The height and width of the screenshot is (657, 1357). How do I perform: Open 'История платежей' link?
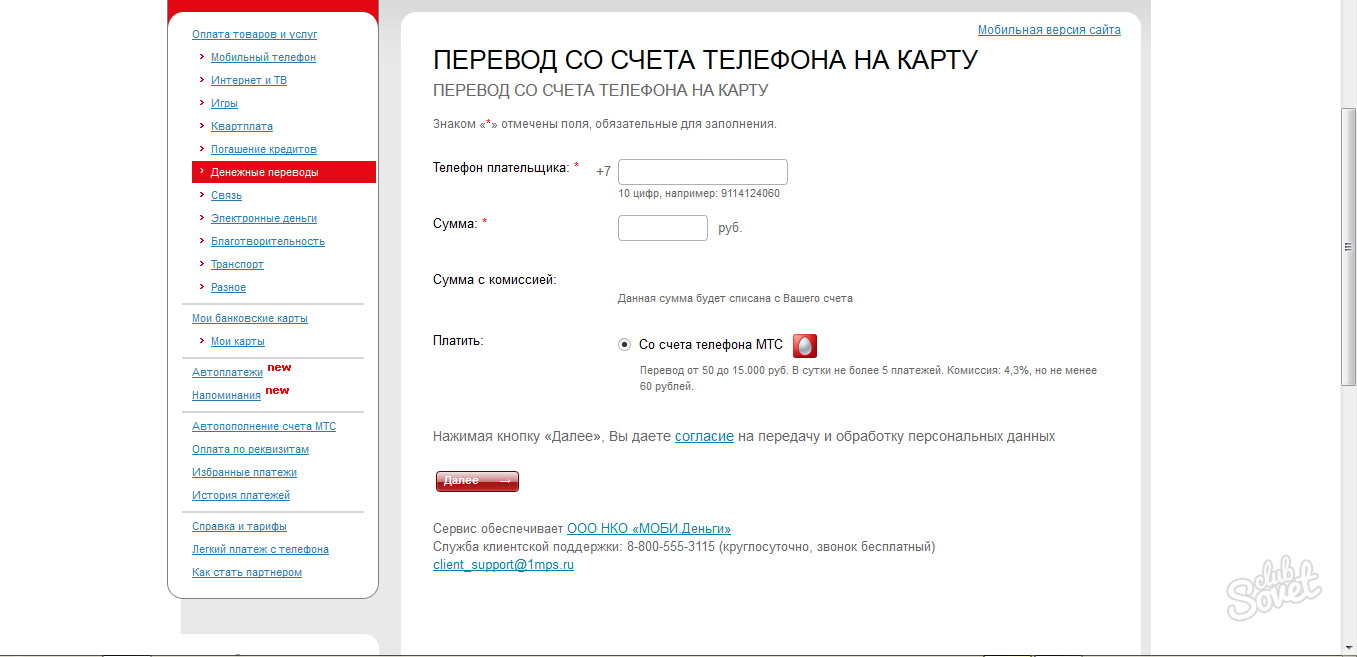(241, 495)
